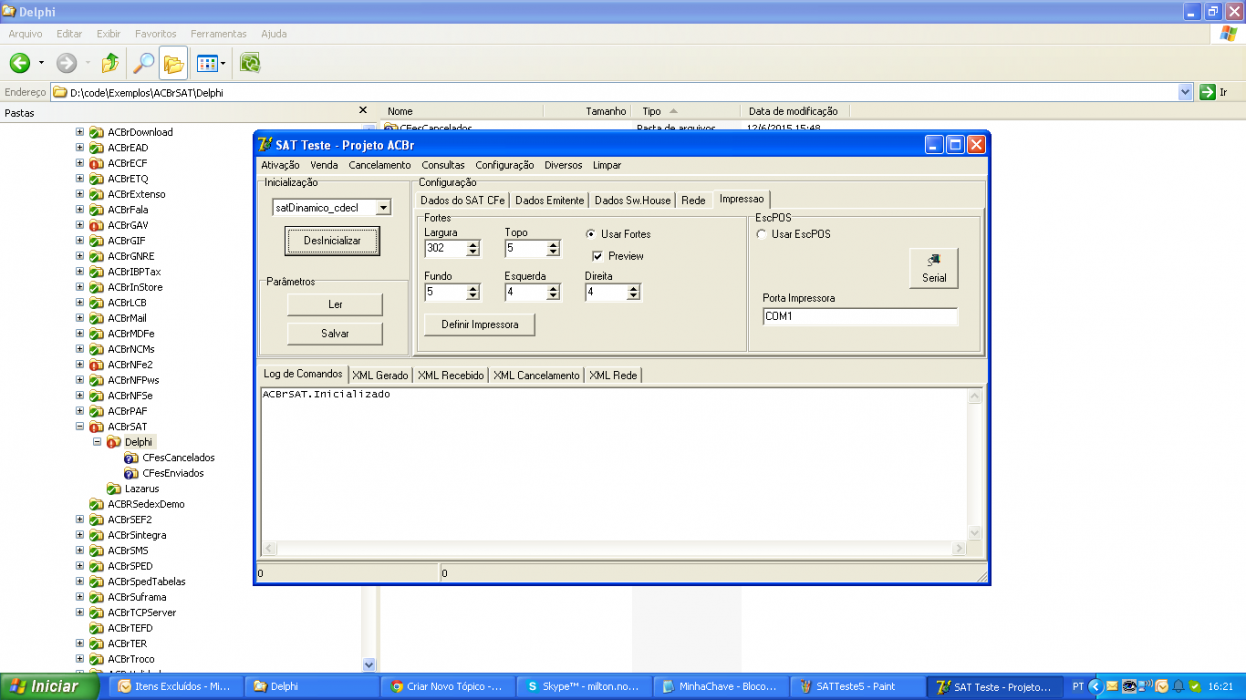Viewport: 1246px width, 700px height.
Task: Switch to Dados do SAT CFe tab
Action: [x=462, y=200]
